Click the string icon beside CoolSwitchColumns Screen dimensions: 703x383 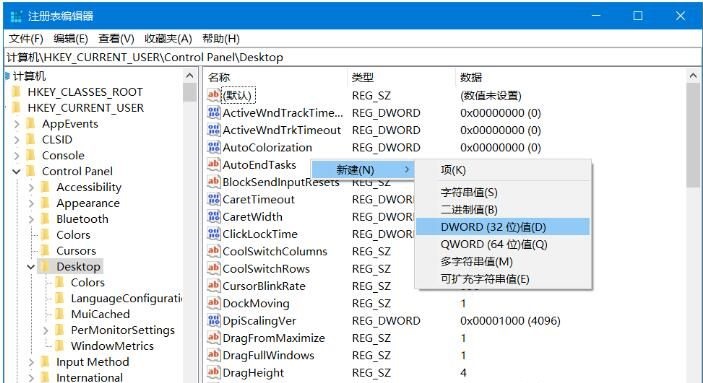pyautogui.click(x=213, y=251)
